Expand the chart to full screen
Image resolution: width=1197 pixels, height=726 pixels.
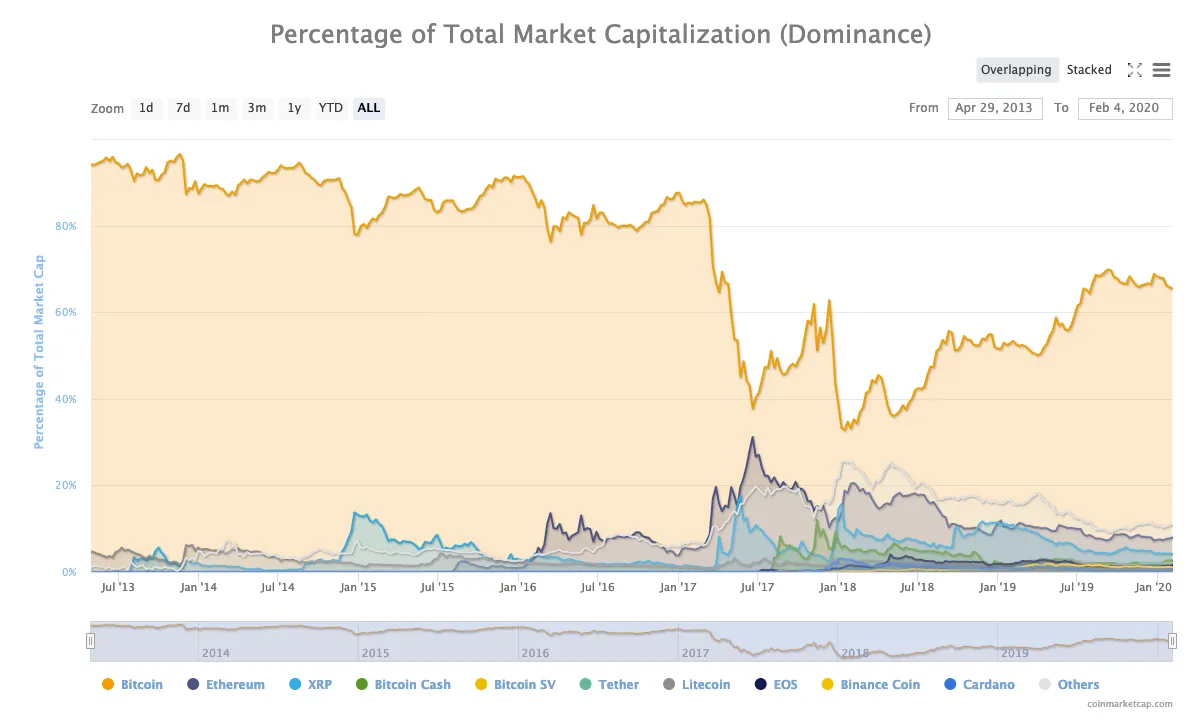tap(1135, 70)
